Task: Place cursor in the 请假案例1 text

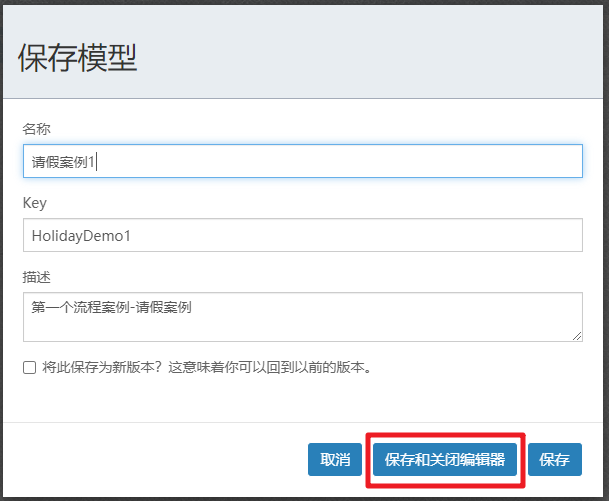Action: click(62, 162)
